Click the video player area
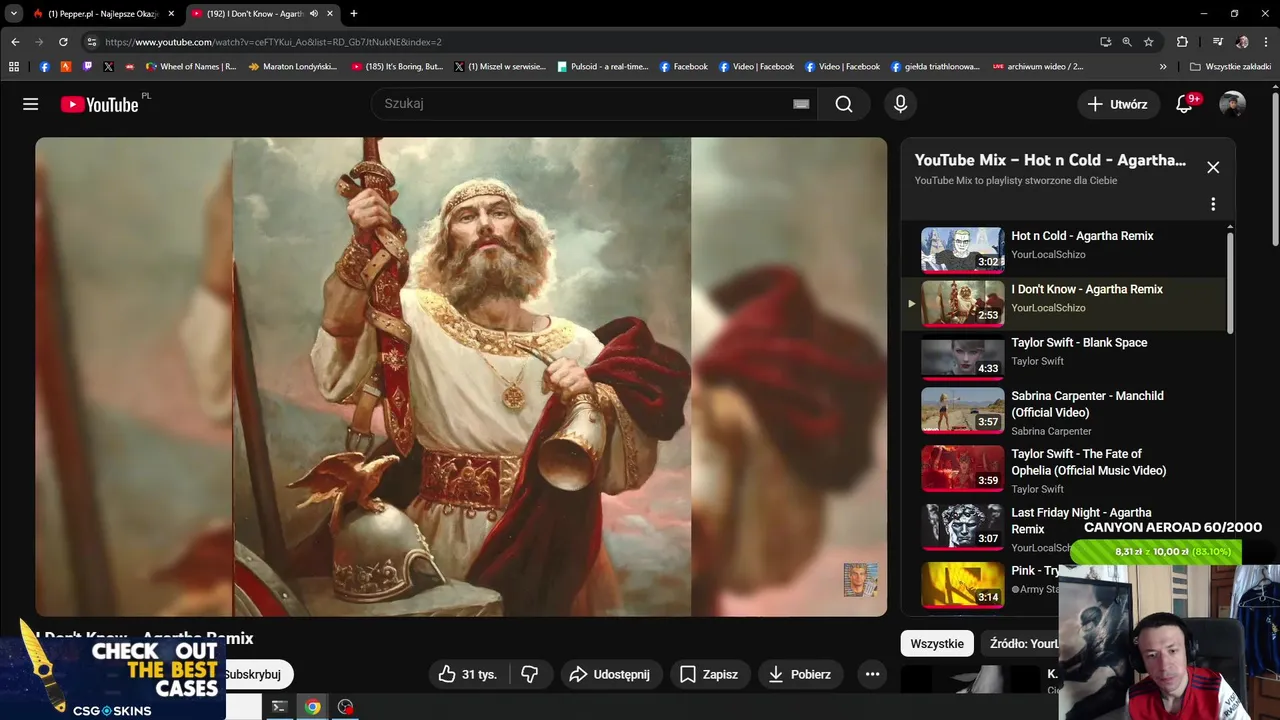This screenshot has width=1280, height=720. click(x=461, y=376)
